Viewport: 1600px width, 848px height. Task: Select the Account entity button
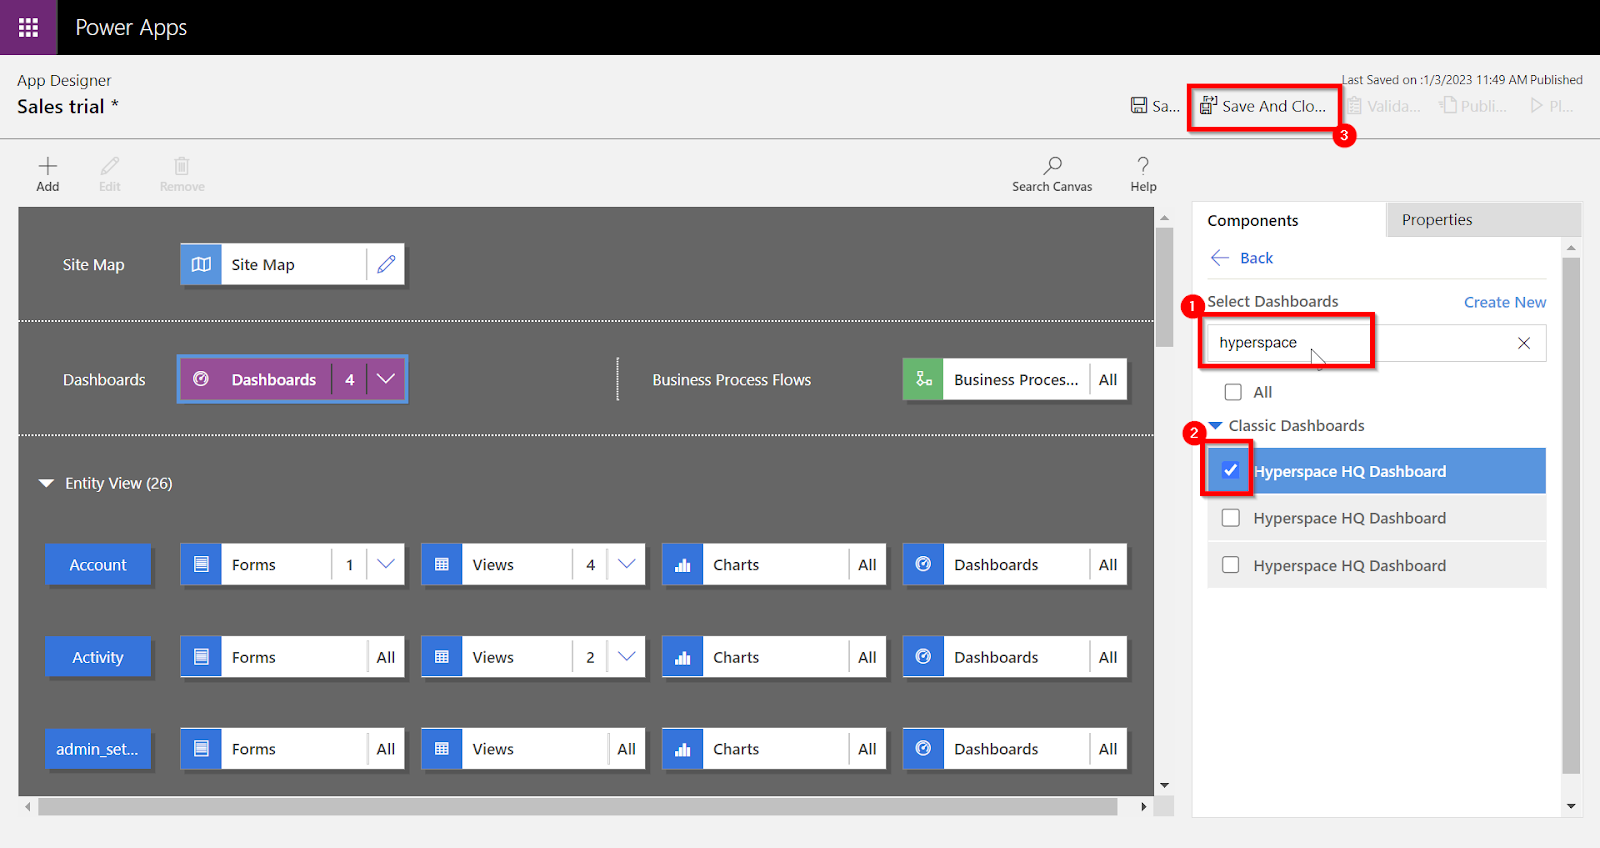click(x=98, y=565)
